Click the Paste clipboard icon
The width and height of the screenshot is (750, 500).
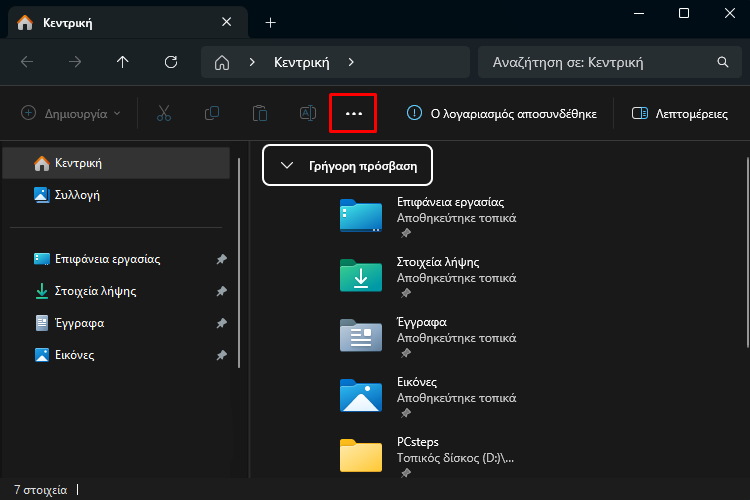tap(260, 113)
